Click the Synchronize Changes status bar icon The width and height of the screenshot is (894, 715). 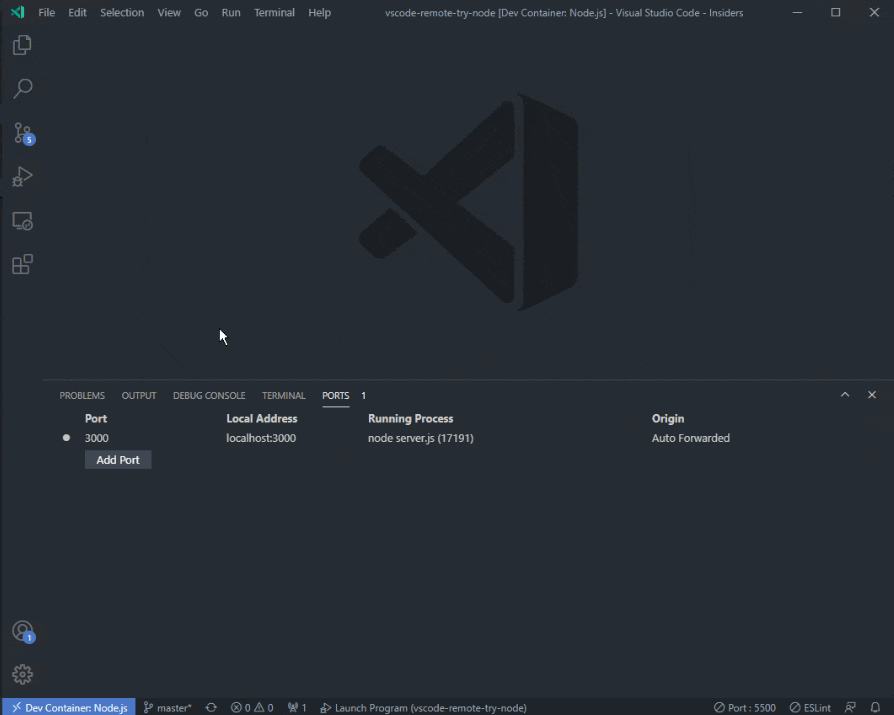point(211,707)
